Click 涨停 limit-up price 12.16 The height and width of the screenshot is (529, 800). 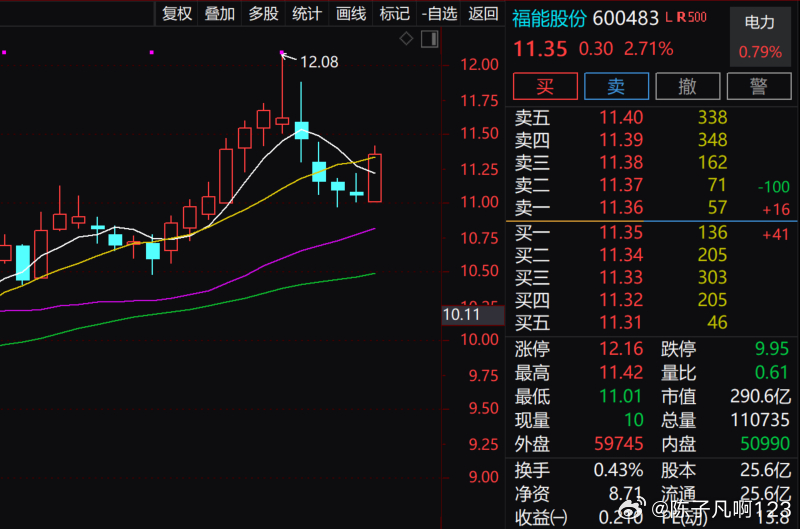pos(621,349)
